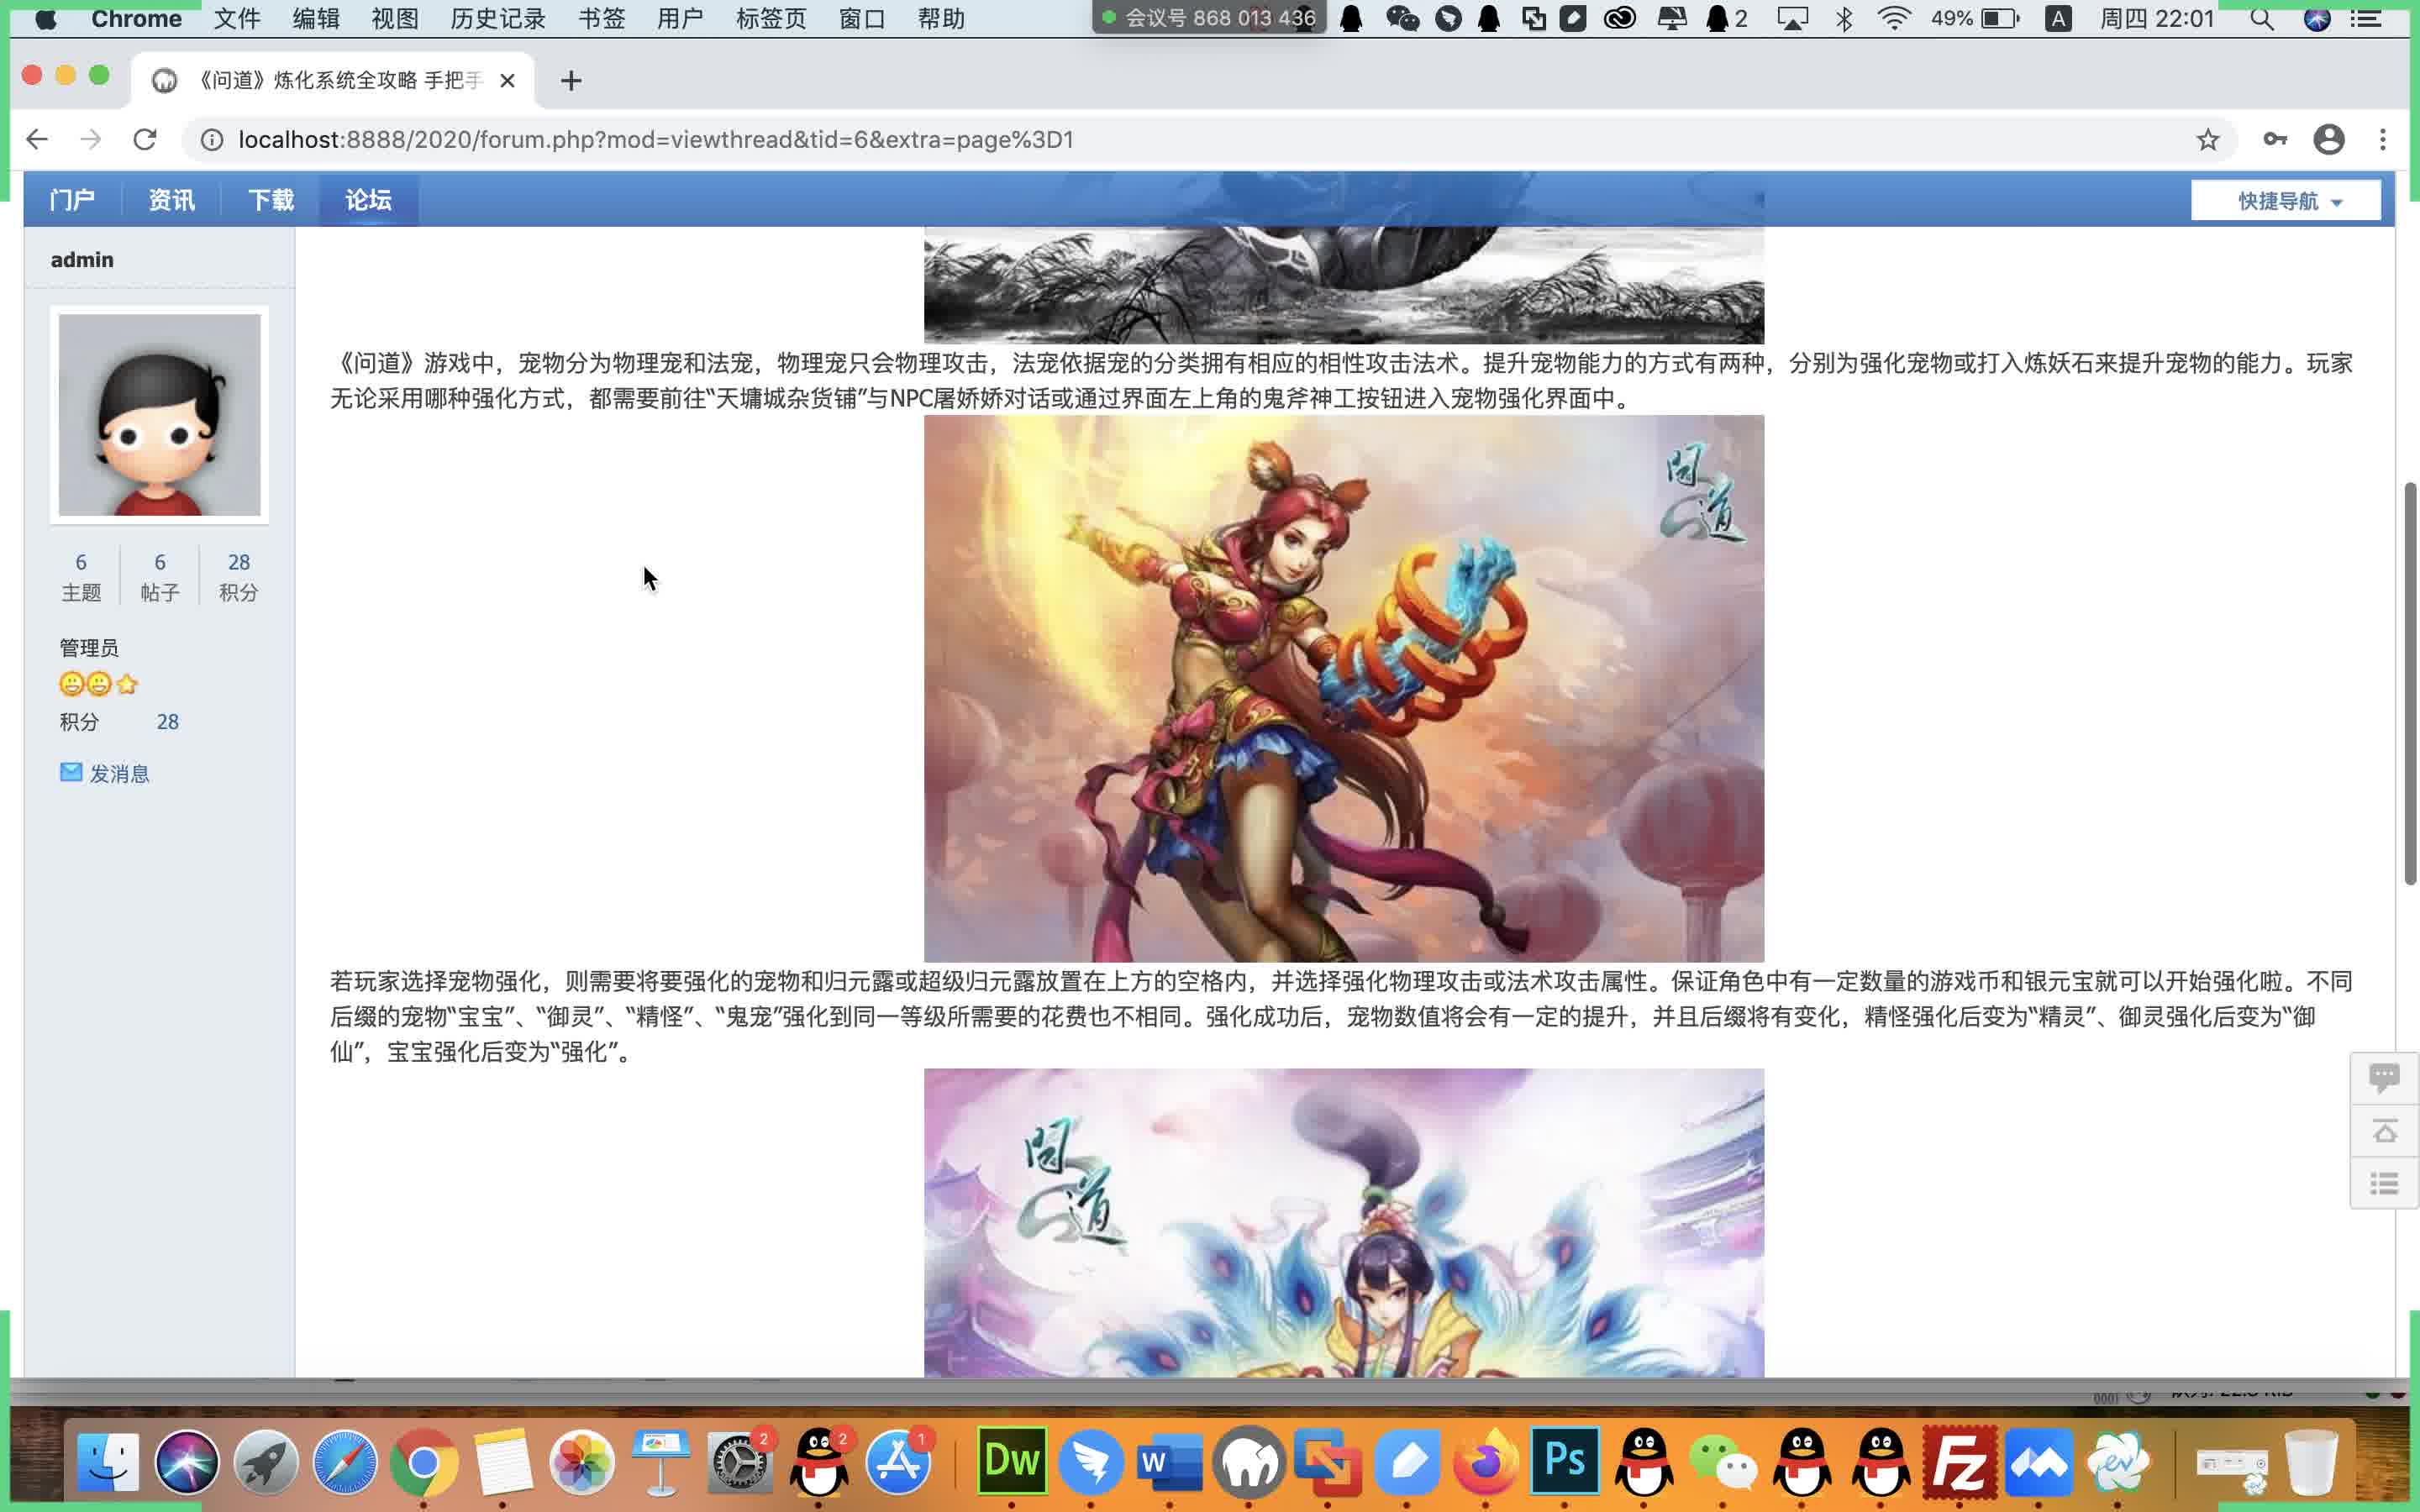The height and width of the screenshot is (1512, 2420).
Task: Open the App Store in dock
Action: click(x=898, y=1462)
